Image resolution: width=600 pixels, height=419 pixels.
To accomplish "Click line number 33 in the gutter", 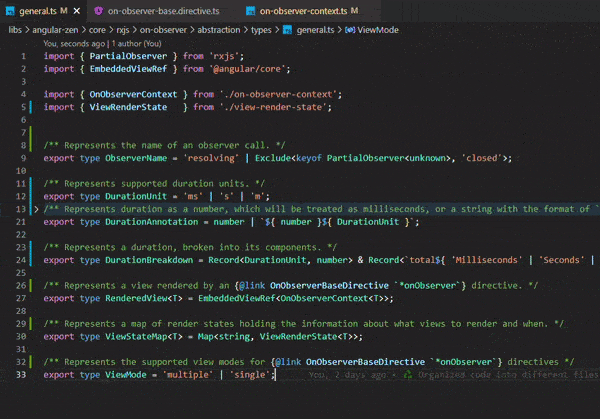I will click(21, 375).
